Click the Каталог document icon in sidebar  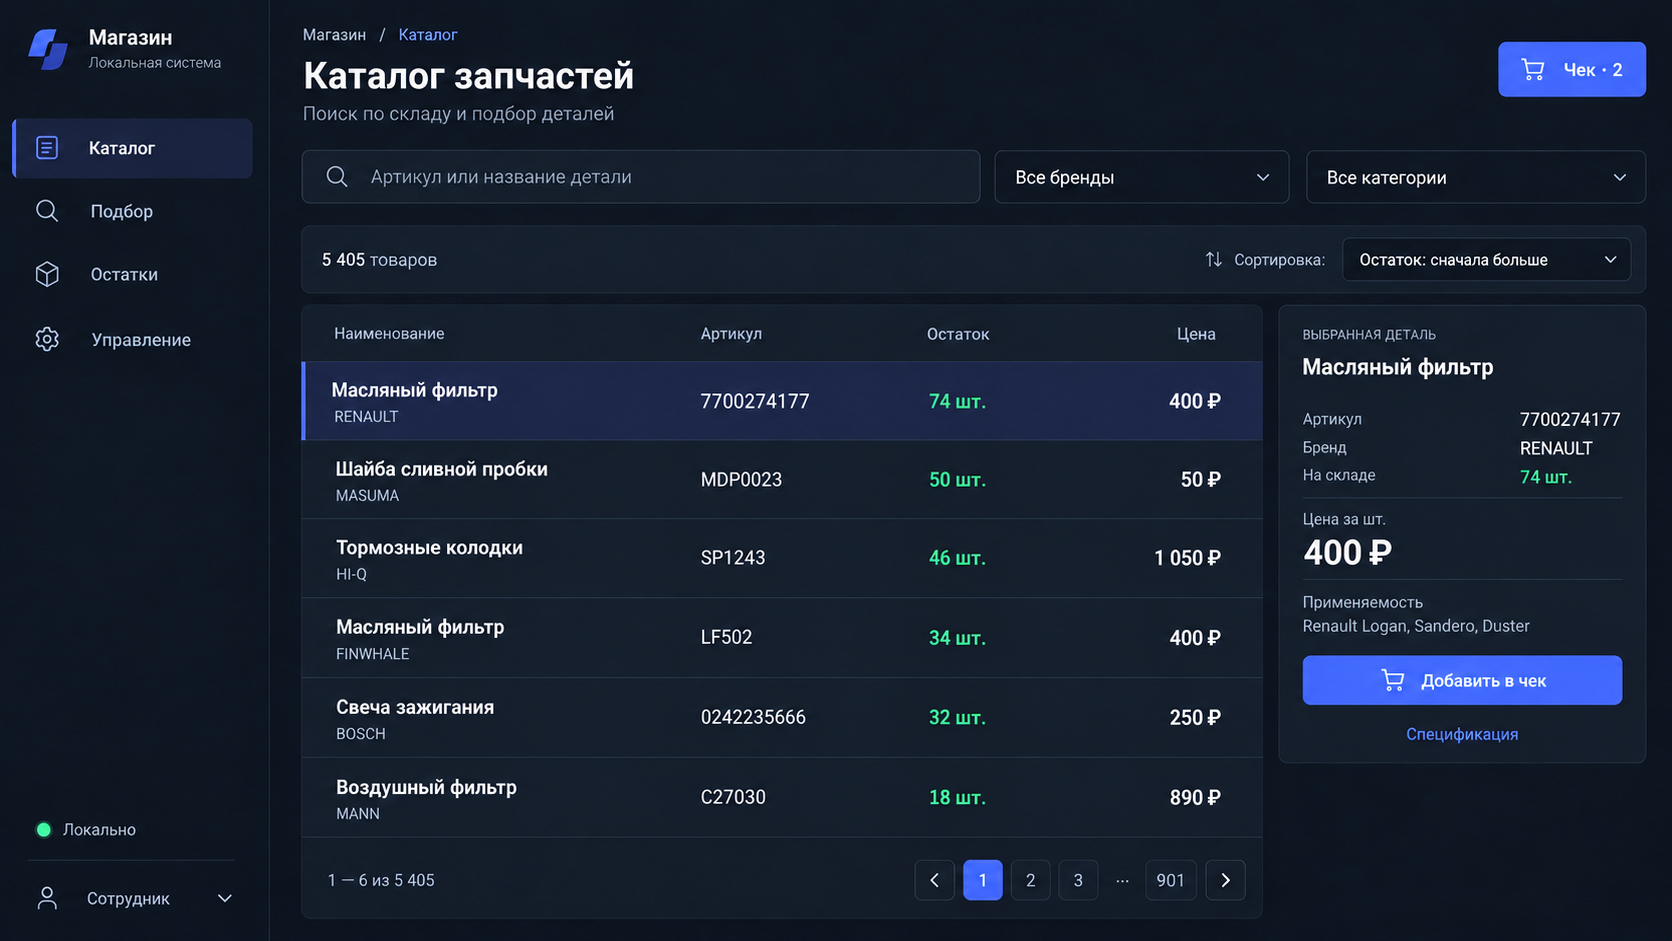coord(47,148)
